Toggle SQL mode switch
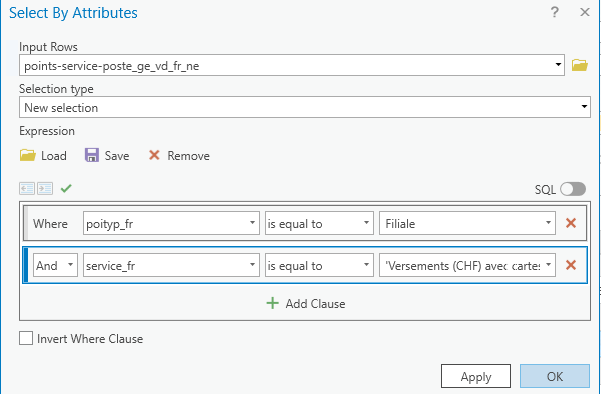Screen dimensions: 601x394 click(x=573, y=189)
